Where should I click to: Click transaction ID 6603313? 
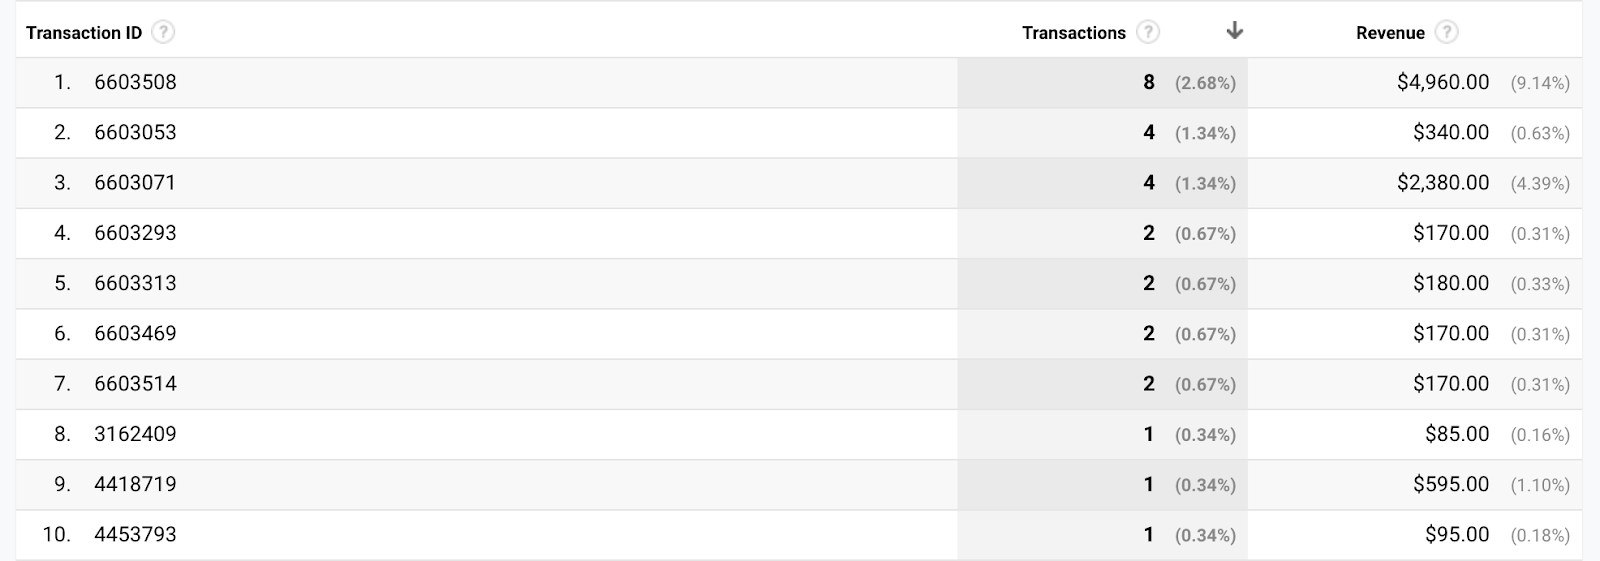click(x=135, y=283)
